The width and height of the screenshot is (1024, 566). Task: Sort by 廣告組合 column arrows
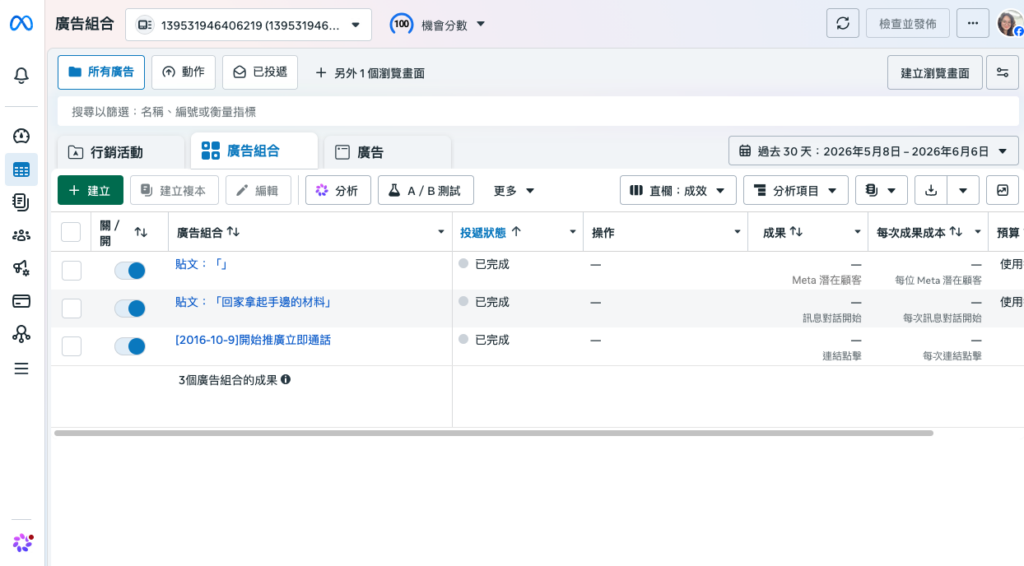(233, 232)
